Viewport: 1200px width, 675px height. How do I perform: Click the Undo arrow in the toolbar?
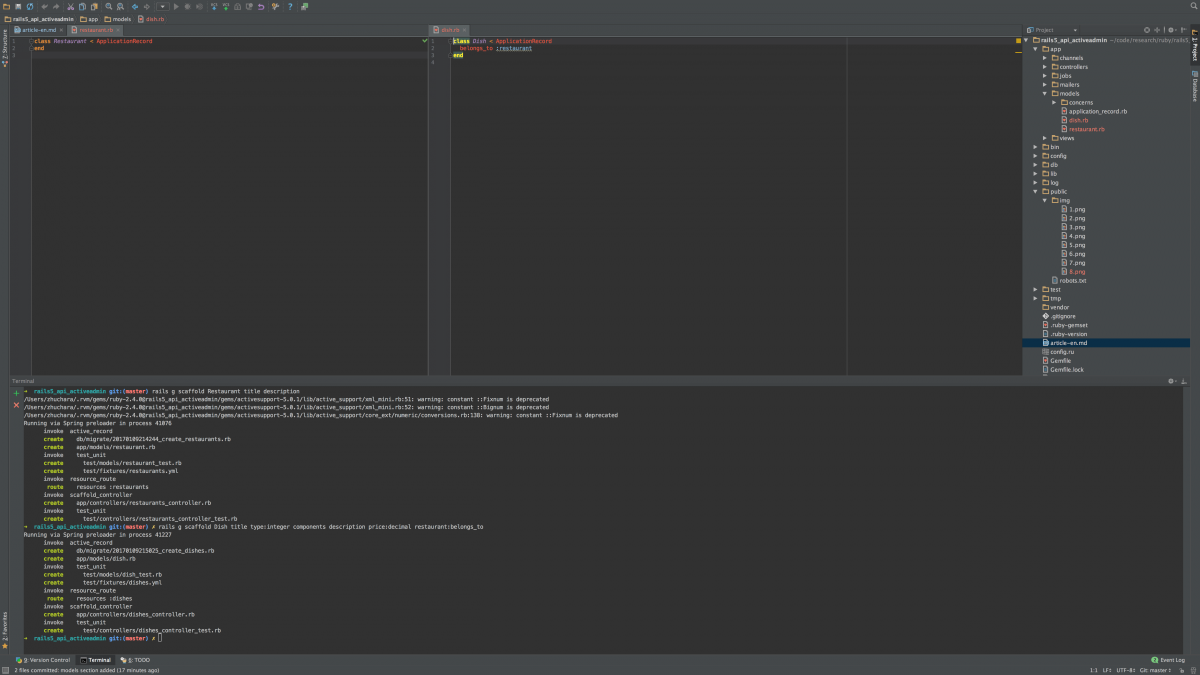(x=45, y=8)
